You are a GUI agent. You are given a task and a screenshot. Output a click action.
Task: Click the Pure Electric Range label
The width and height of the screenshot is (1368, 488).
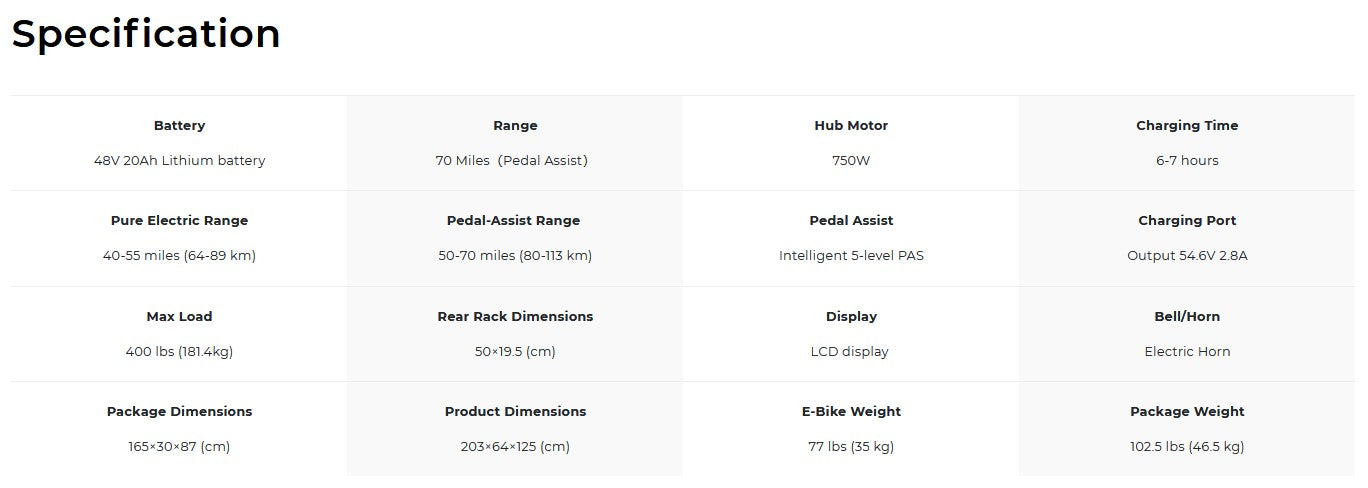click(179, 221)
